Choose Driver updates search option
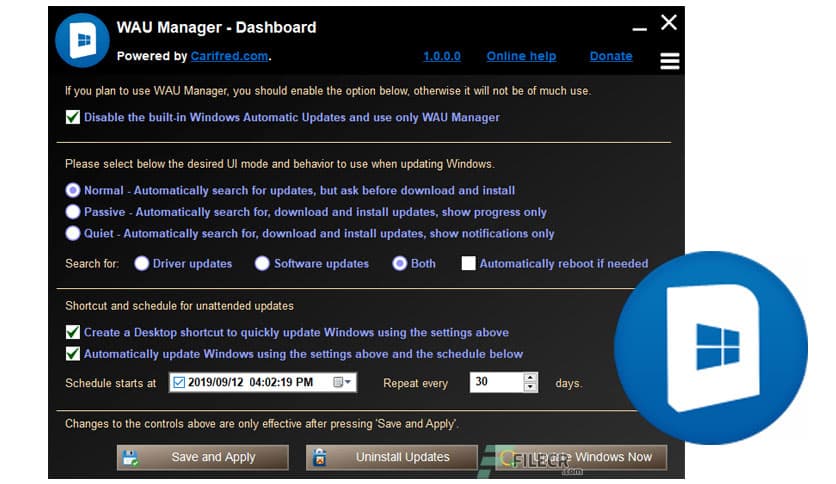836x484 pixels. pyautogui.click(x=141, y=263)
